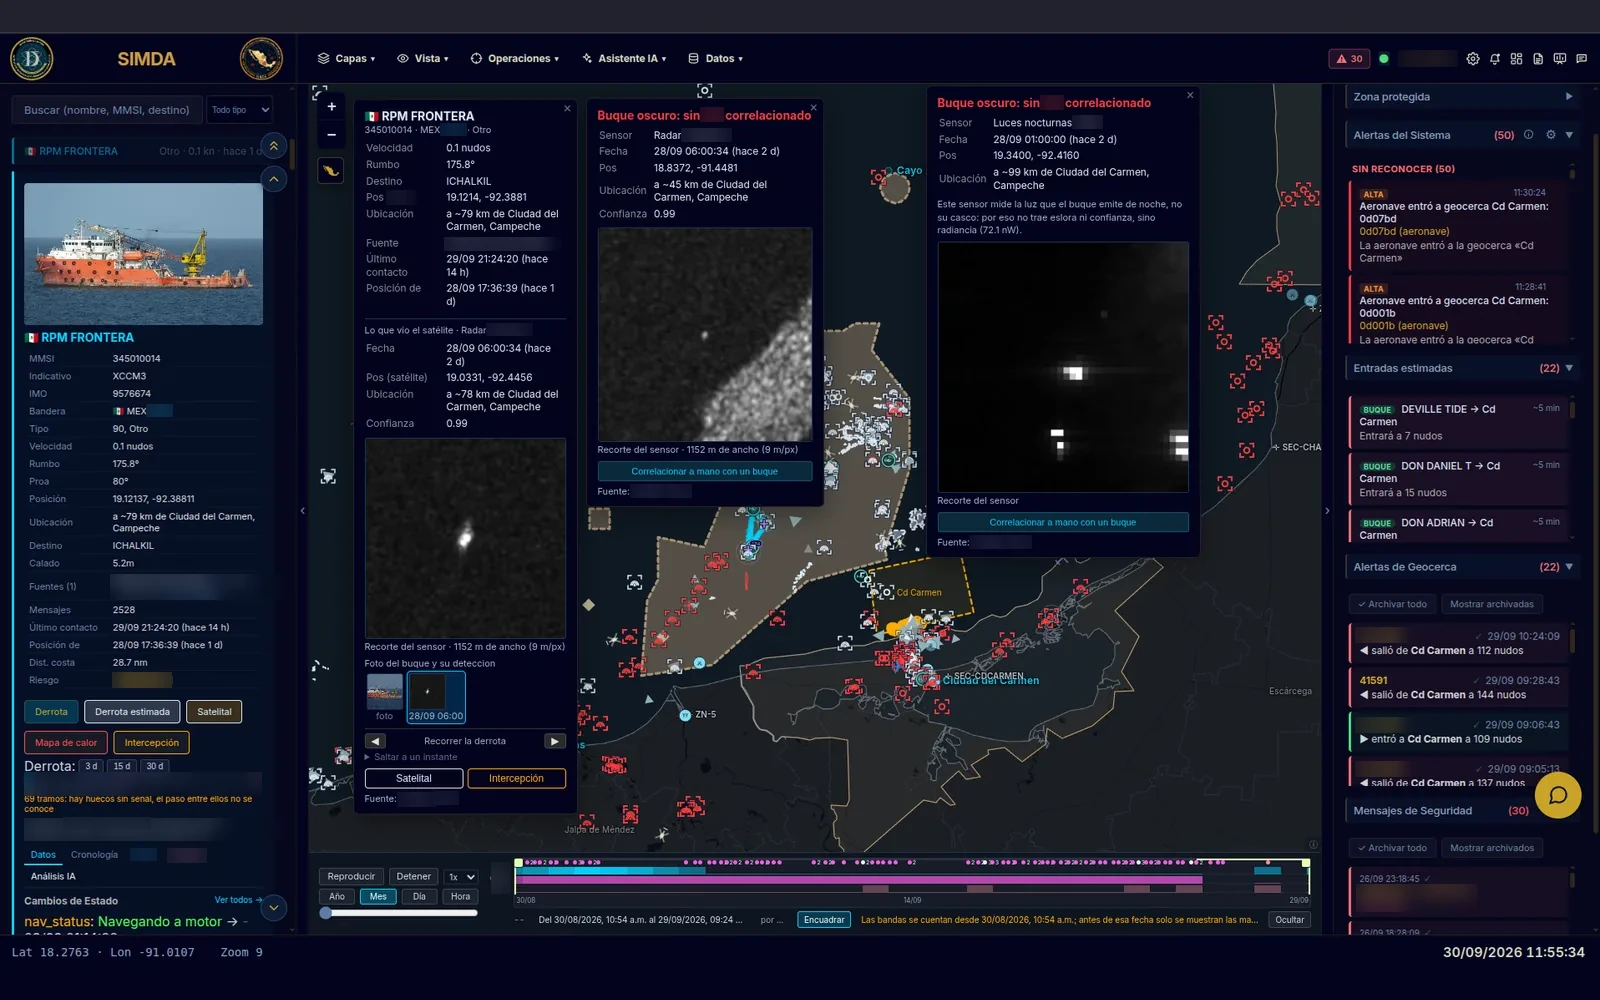Open the Capas menu
The width and height of the screenshot is (1600, 1000).
(346, 59)
